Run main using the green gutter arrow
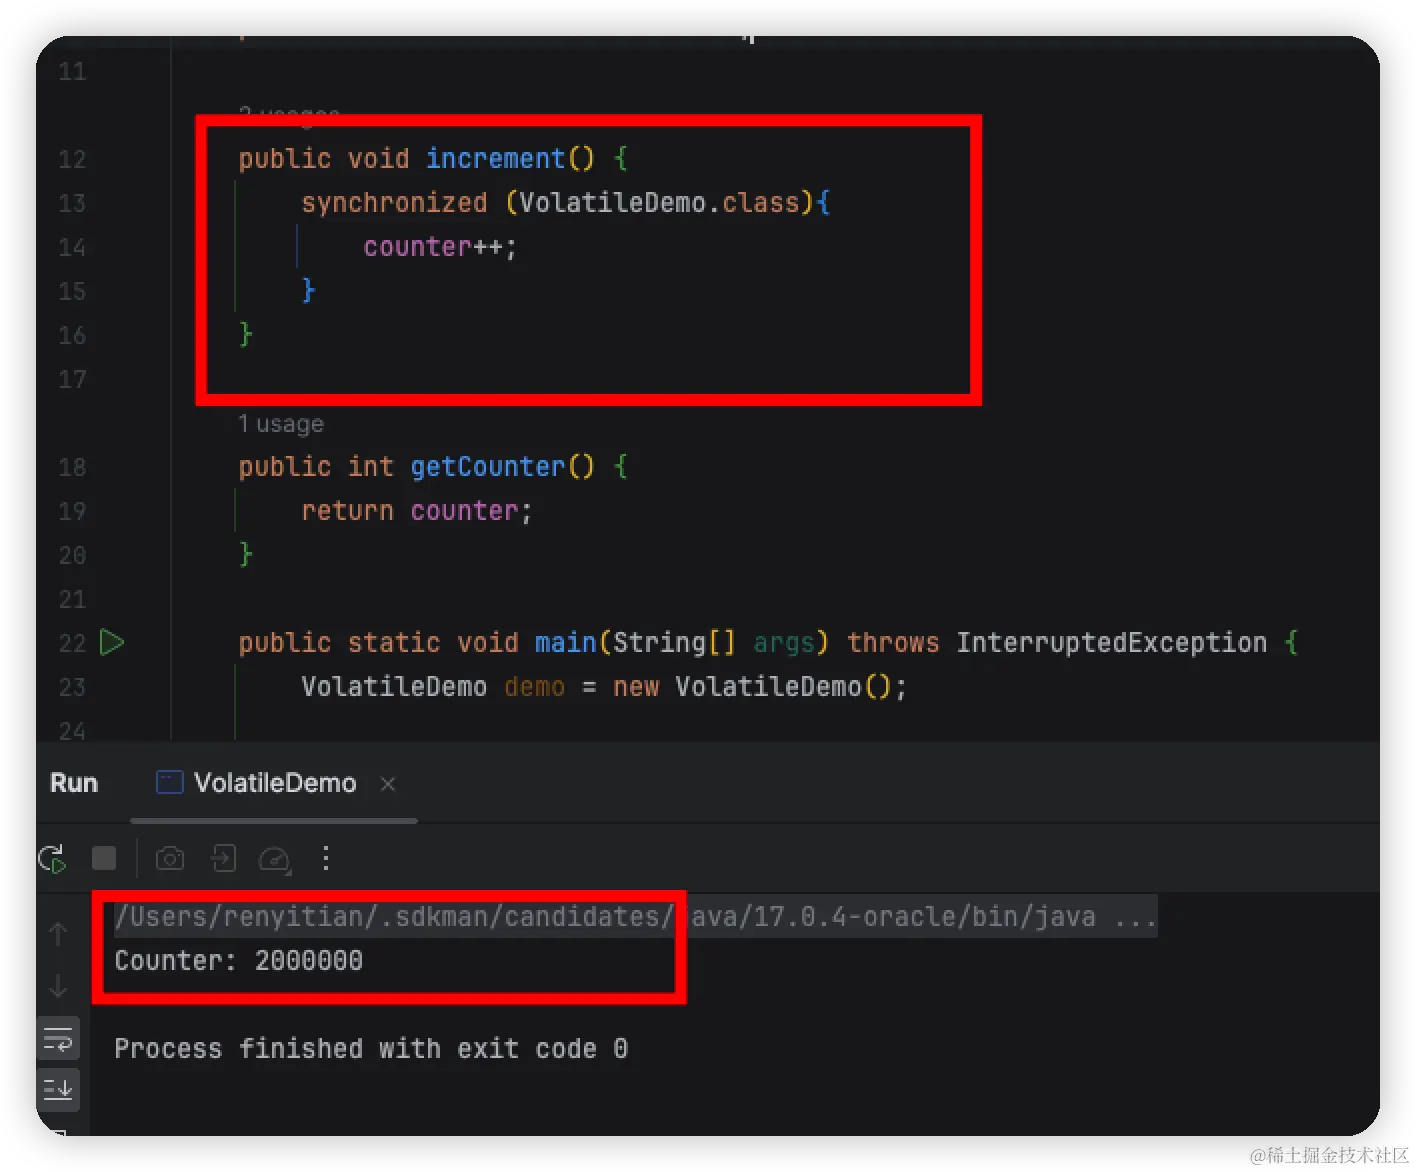 point(112,642)
